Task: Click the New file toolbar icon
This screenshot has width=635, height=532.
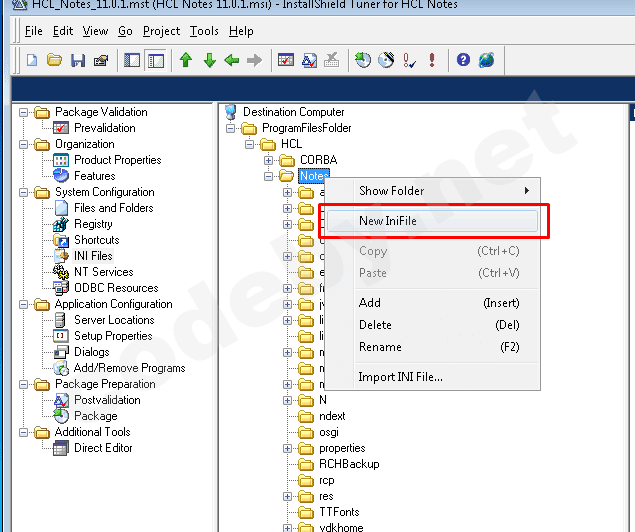Action: click(x=31, y=61)
